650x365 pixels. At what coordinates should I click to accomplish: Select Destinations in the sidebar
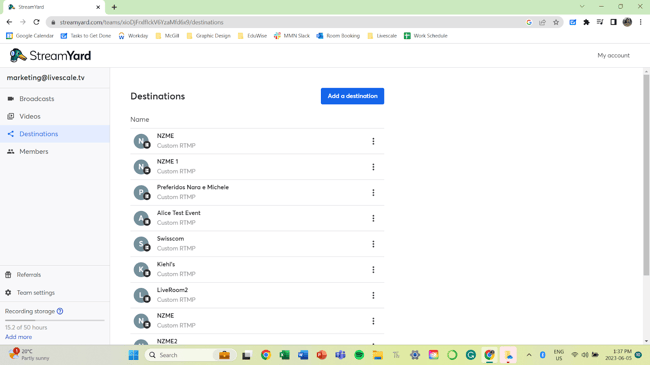[x=55, y=134]
